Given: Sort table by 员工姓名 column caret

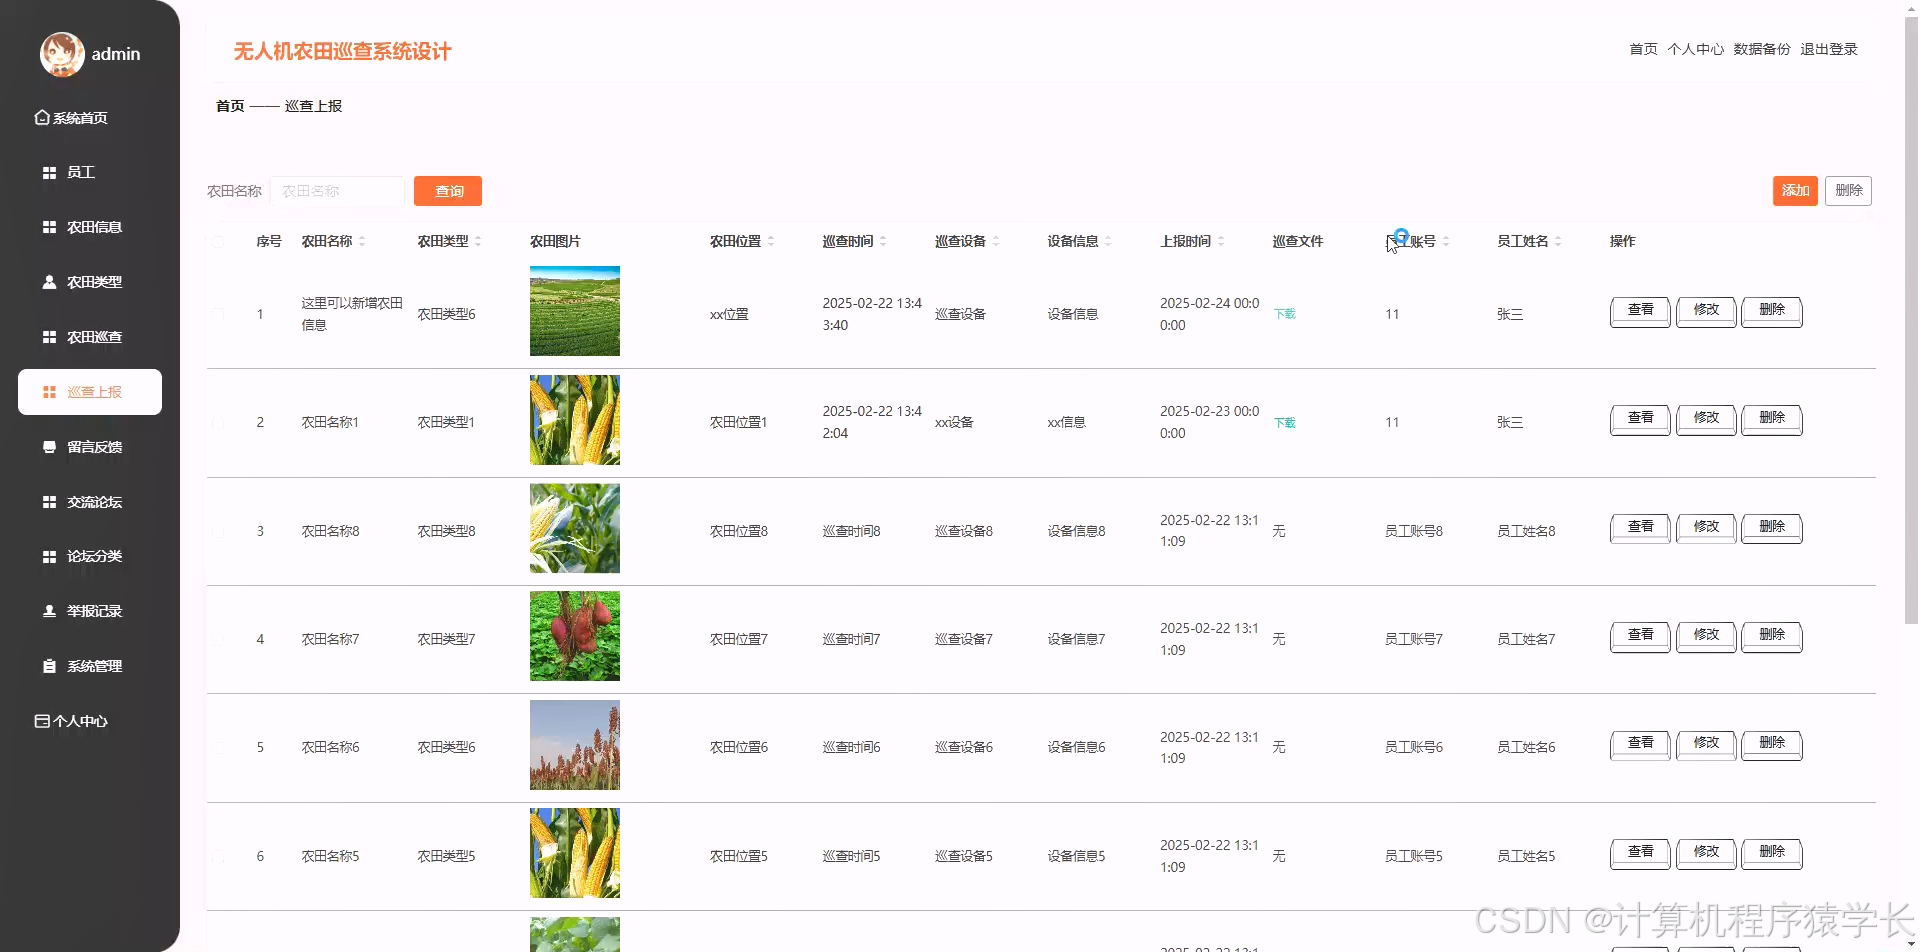Looking at the screenshot, I should point(1558,241).
